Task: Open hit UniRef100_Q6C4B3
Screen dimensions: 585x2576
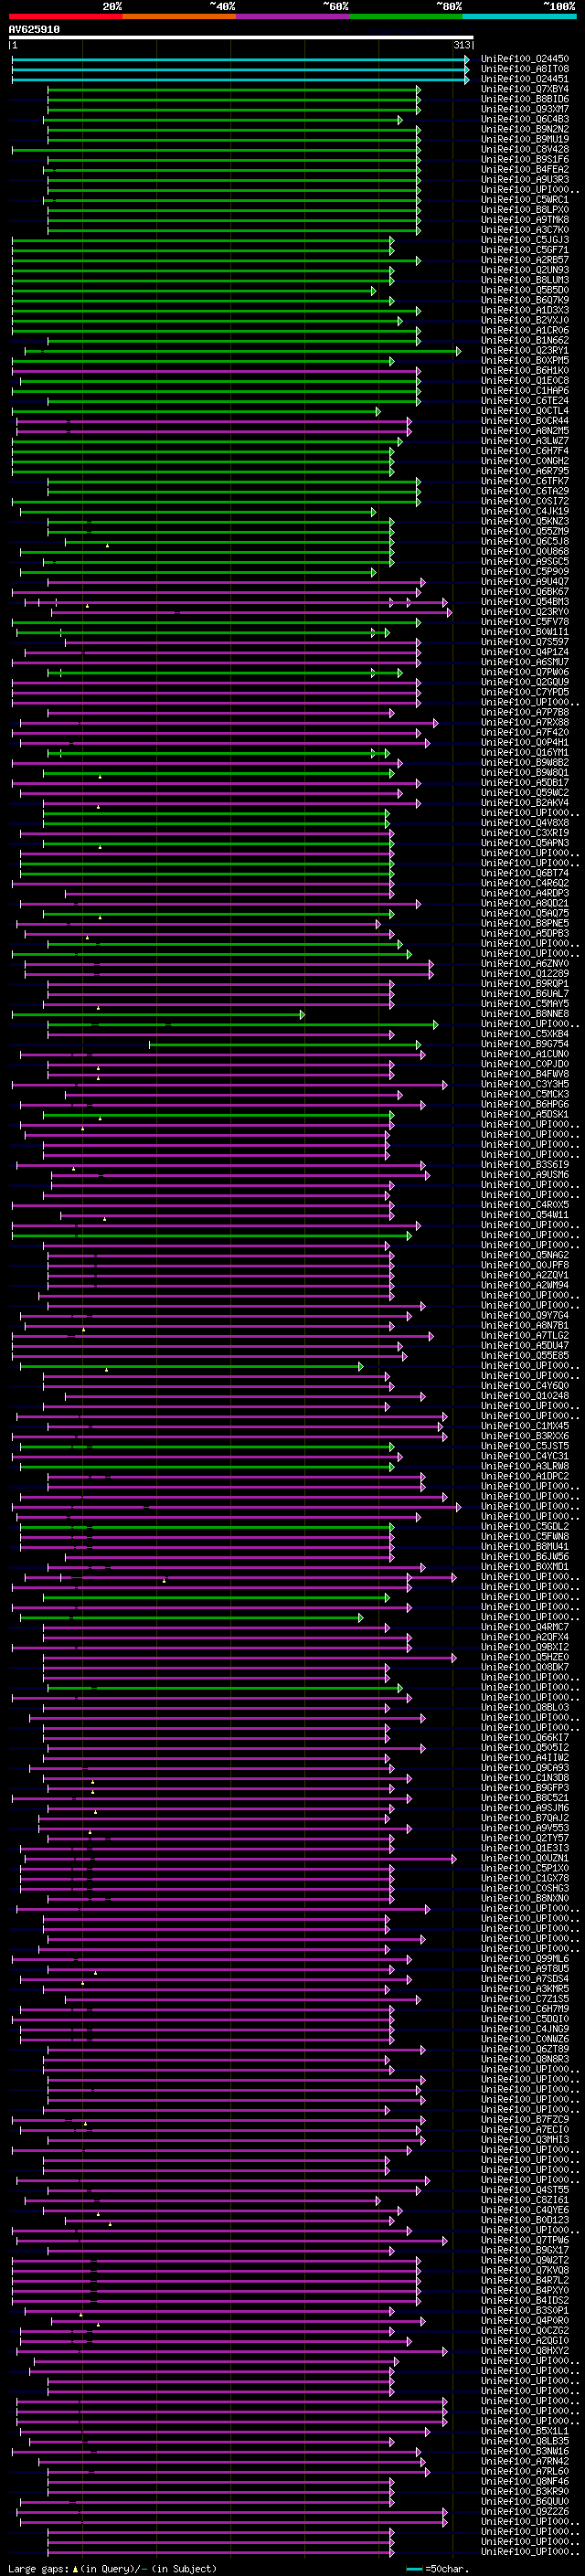Action: point(525,119)
